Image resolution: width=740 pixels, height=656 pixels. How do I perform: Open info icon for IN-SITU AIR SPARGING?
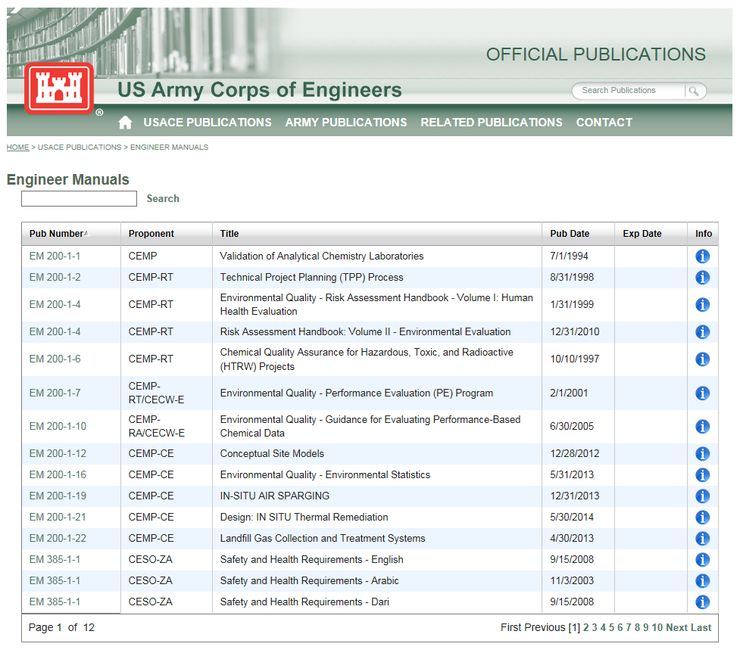pos(702,496)
